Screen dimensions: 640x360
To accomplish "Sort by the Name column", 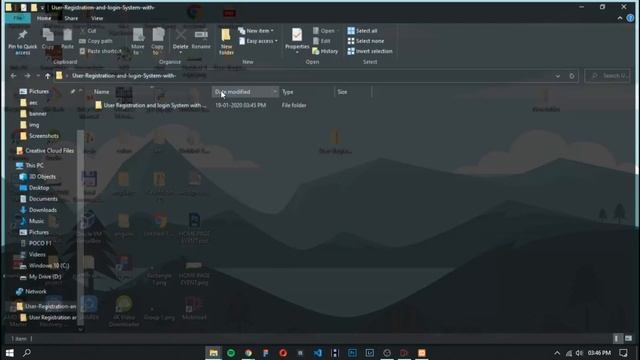I will tap(102, 92).
